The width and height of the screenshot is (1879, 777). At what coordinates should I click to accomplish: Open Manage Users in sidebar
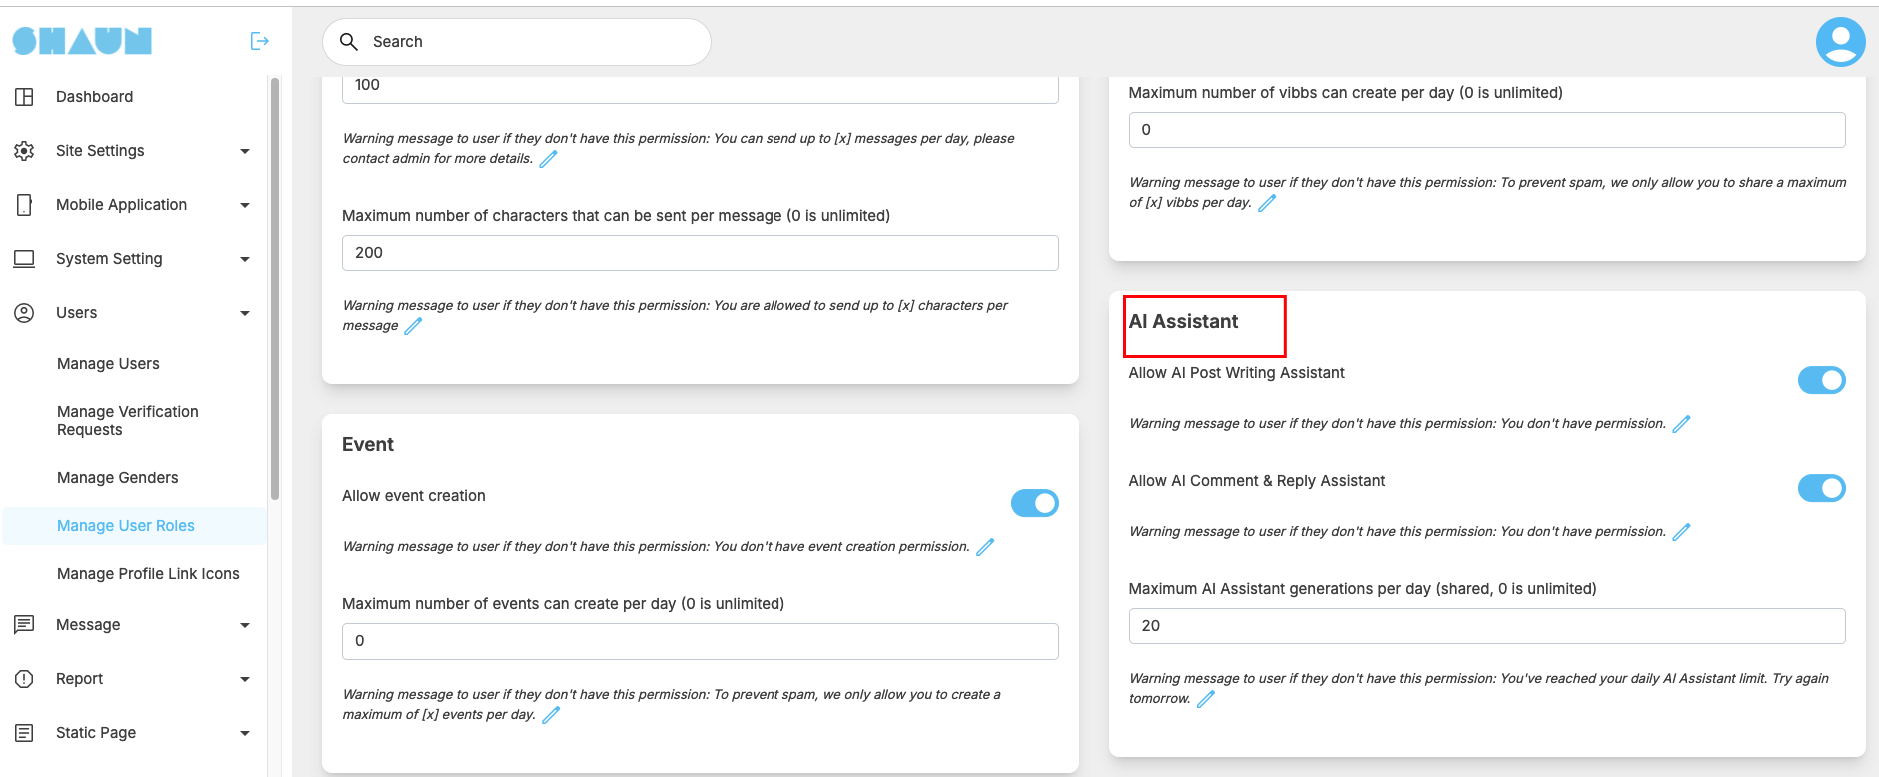[x=108, y=364]
